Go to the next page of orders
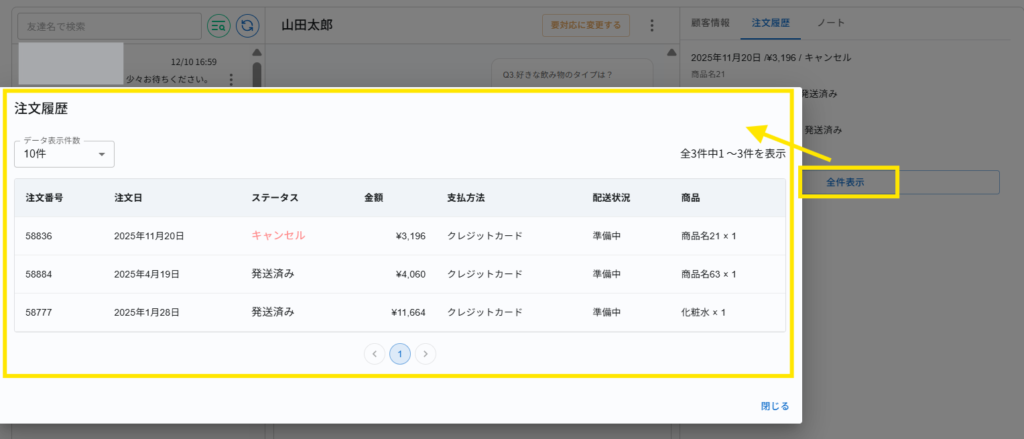Viewport: 1024px width, 439px height. (x=425, y=353)
